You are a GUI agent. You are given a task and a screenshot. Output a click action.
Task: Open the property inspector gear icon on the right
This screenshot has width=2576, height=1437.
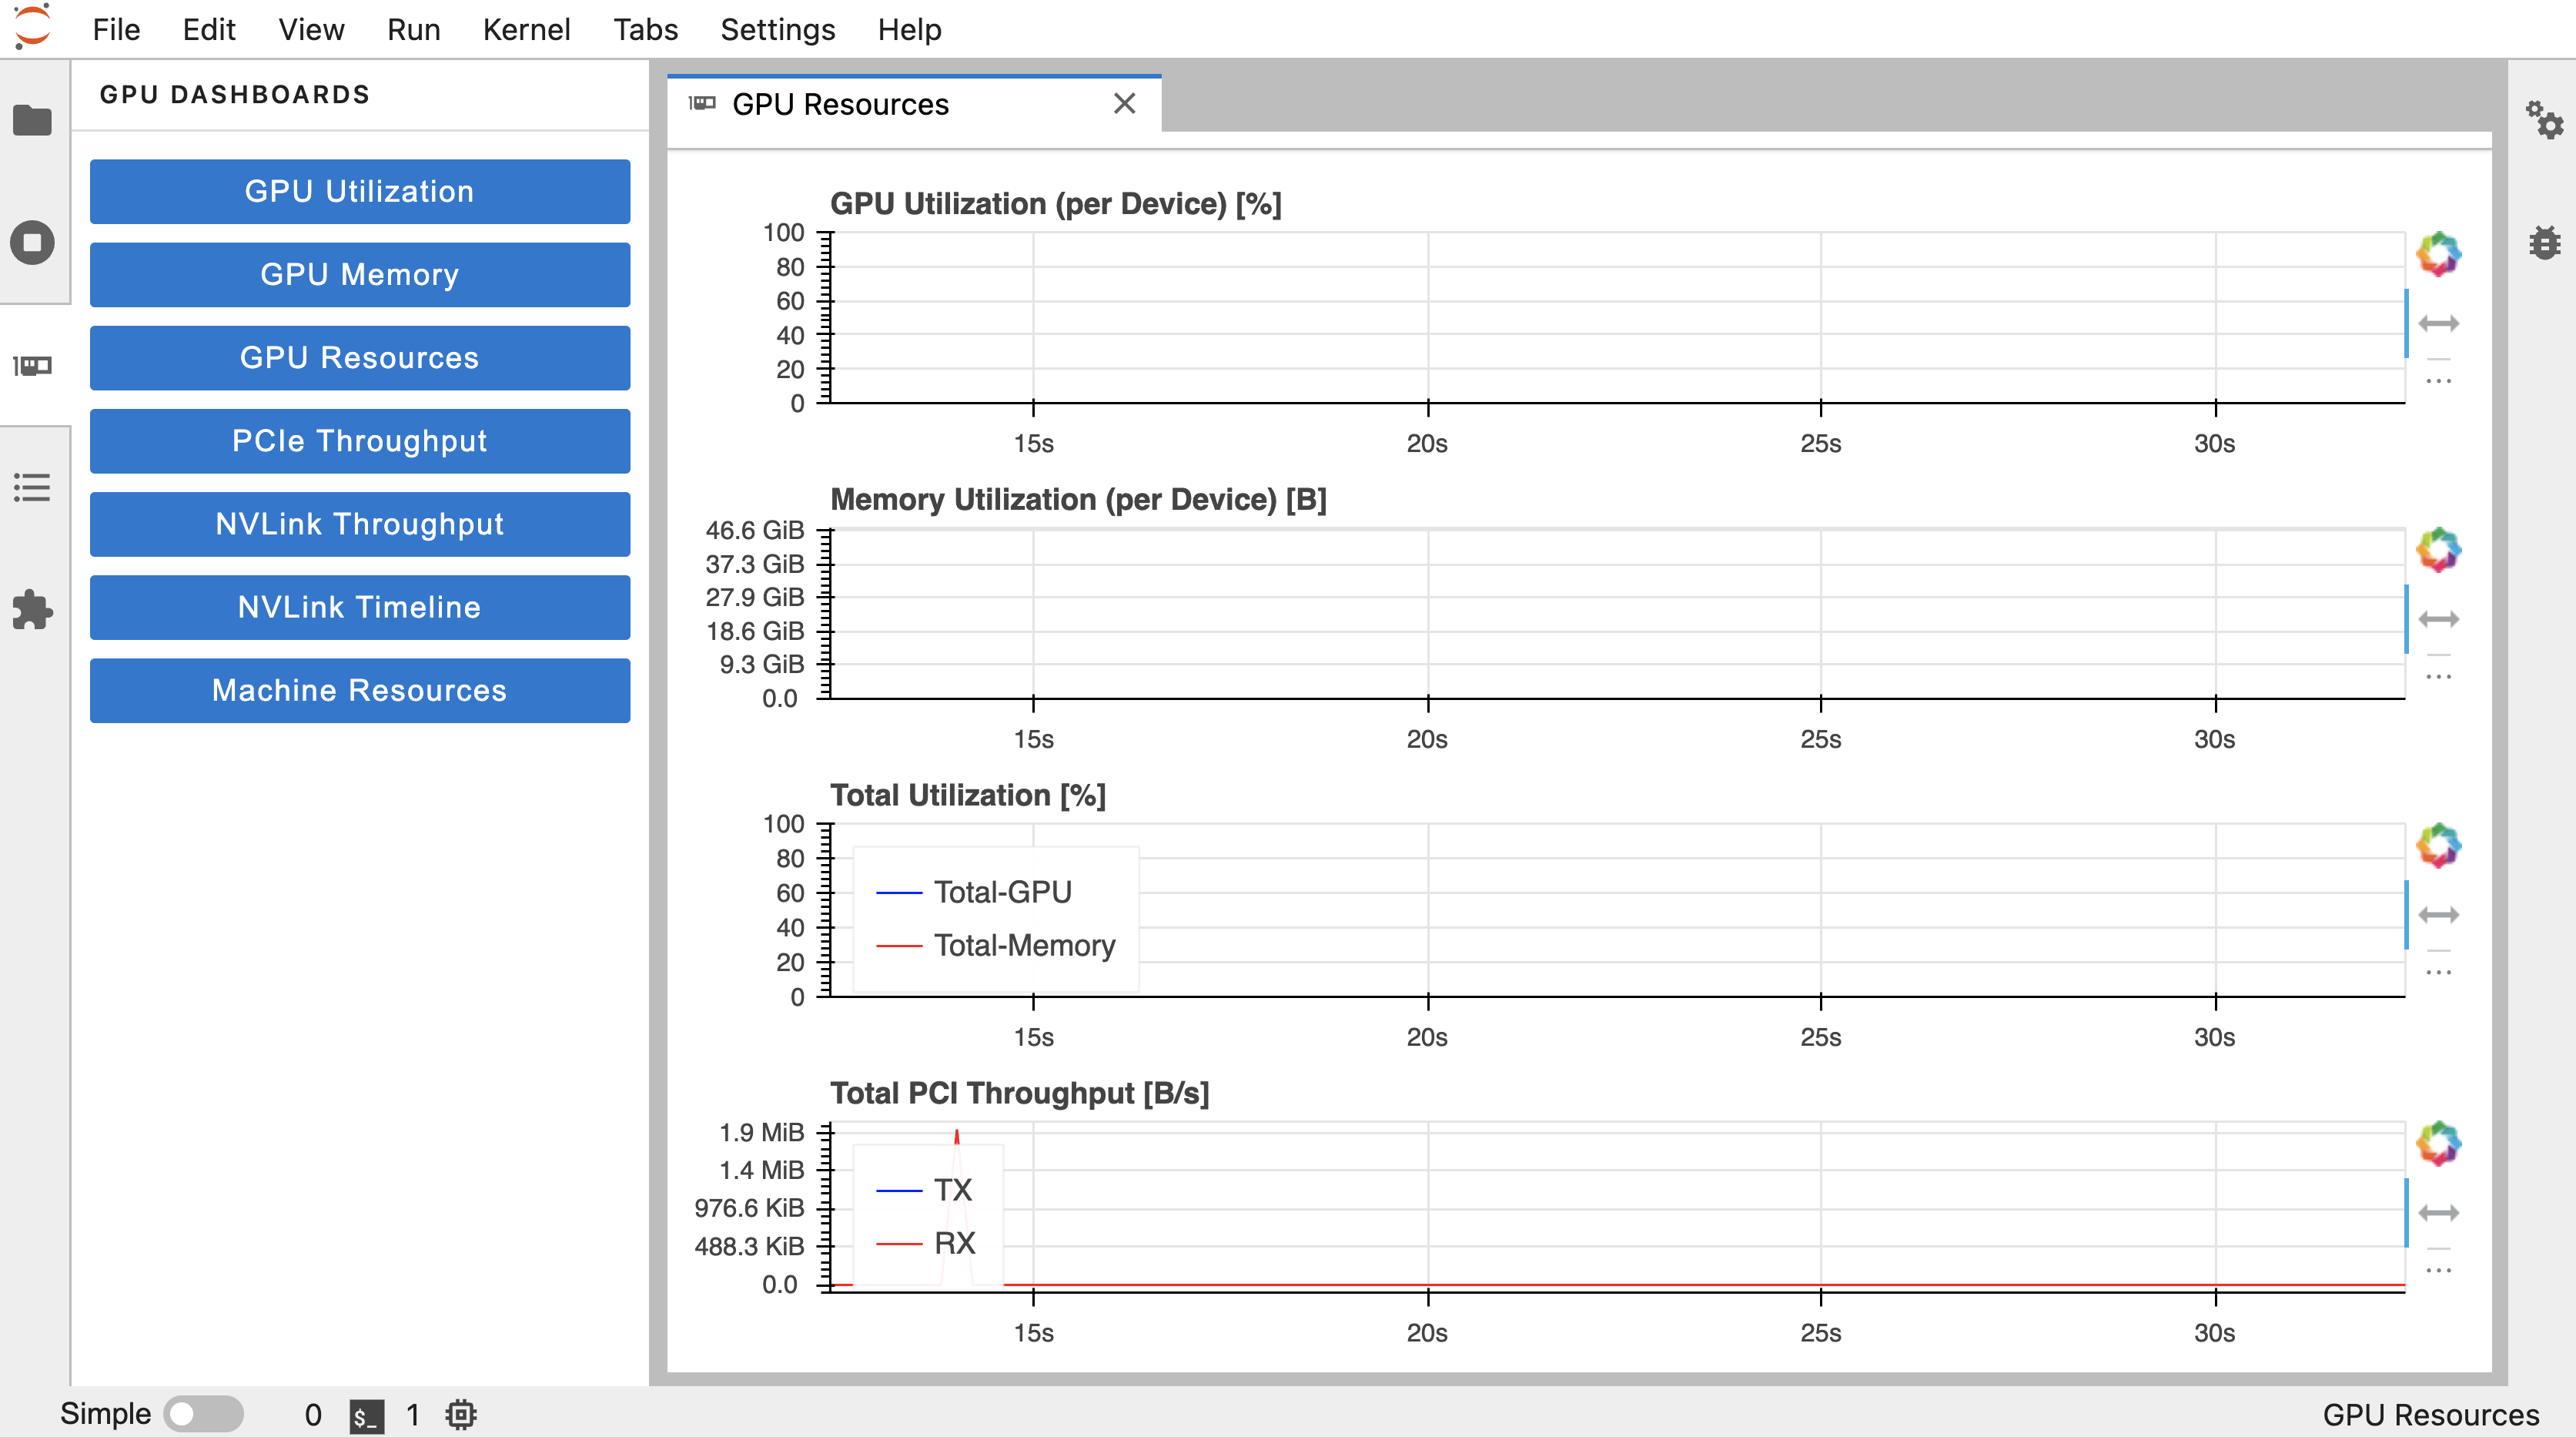(2546, 120)
